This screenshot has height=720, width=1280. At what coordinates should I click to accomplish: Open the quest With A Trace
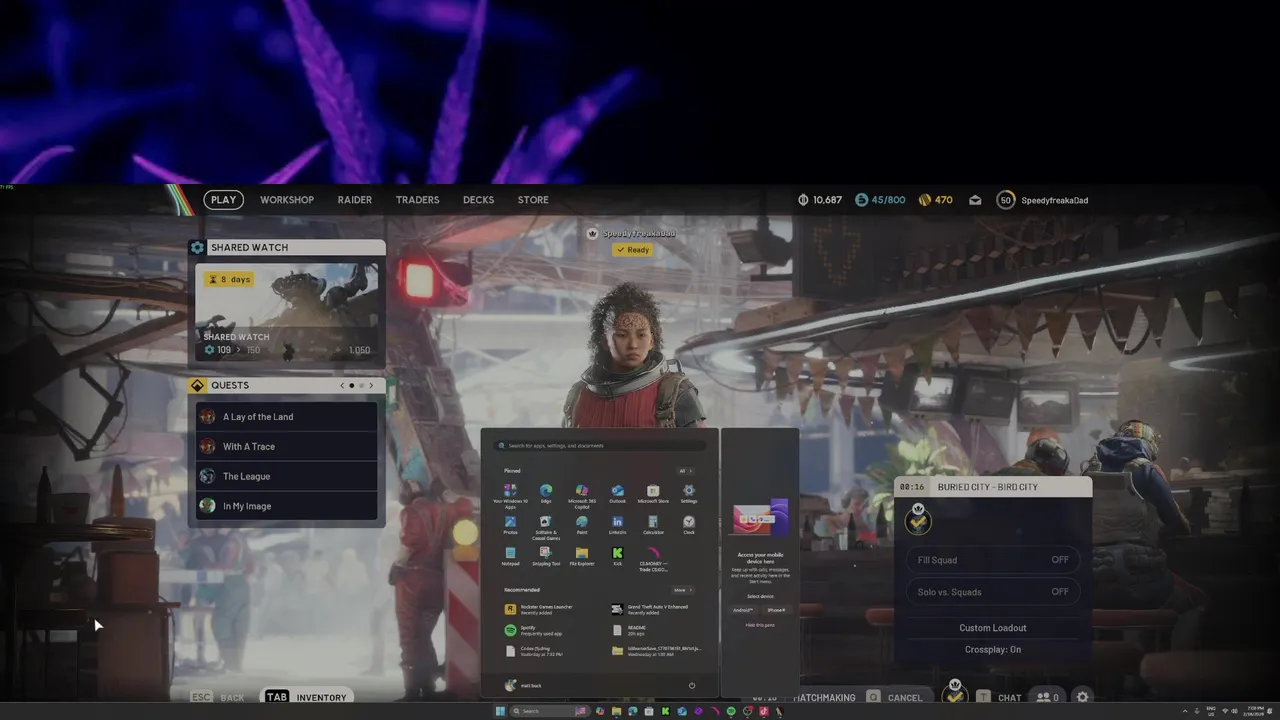[287, 447]
